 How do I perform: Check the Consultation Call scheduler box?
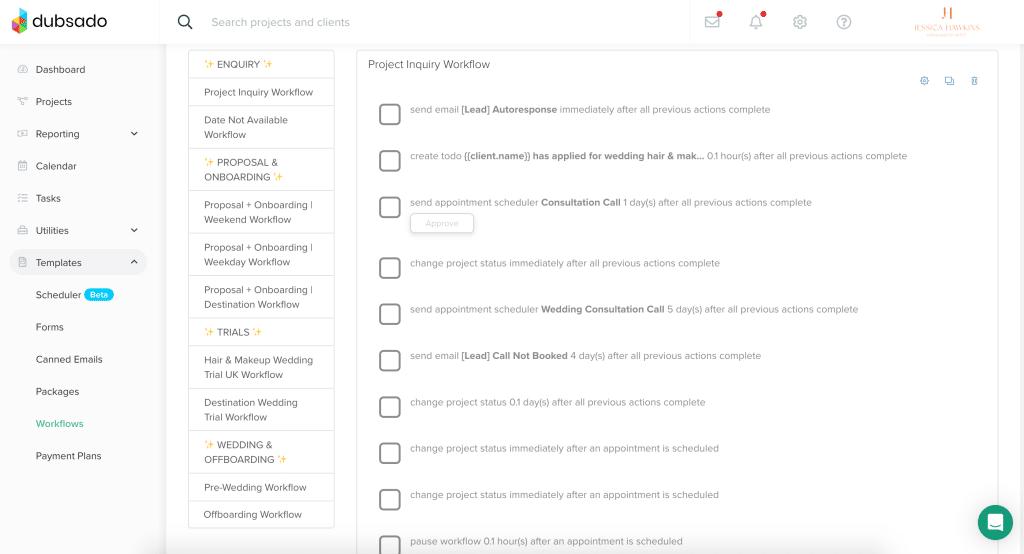pyautogui.click(x=390, y=207)
